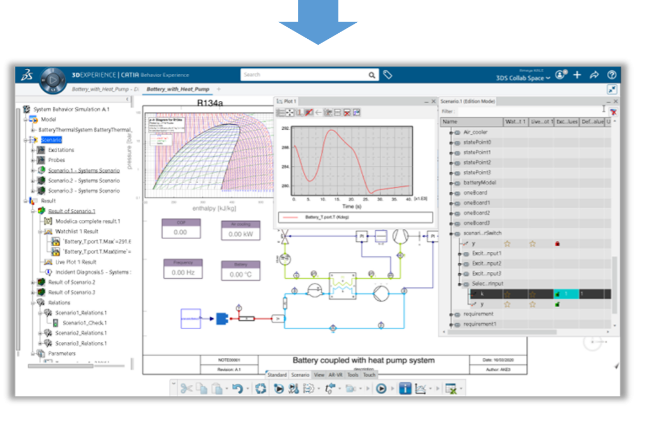Screen dimensions: 654x425
Task: Open the 3DS Collab Space dropdown
Action: click(523, 78)
